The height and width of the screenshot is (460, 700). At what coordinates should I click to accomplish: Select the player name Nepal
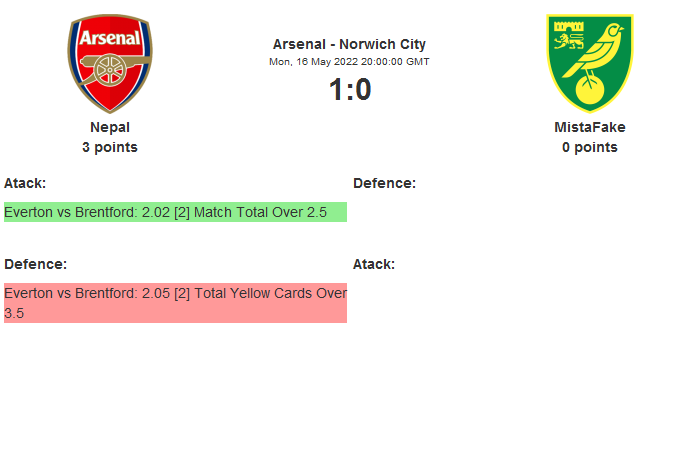pos(110,127)
